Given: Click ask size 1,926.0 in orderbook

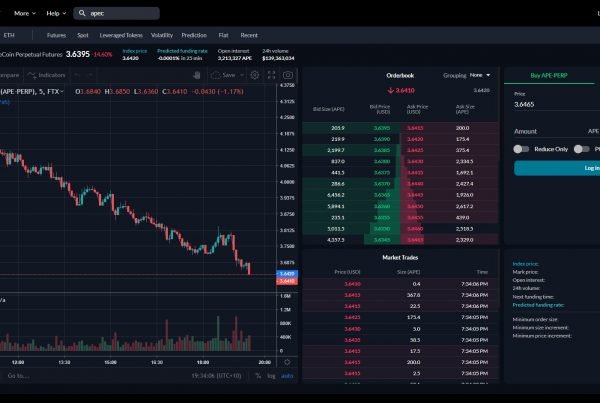Looking at the screenshot, I should pos(465,195).
